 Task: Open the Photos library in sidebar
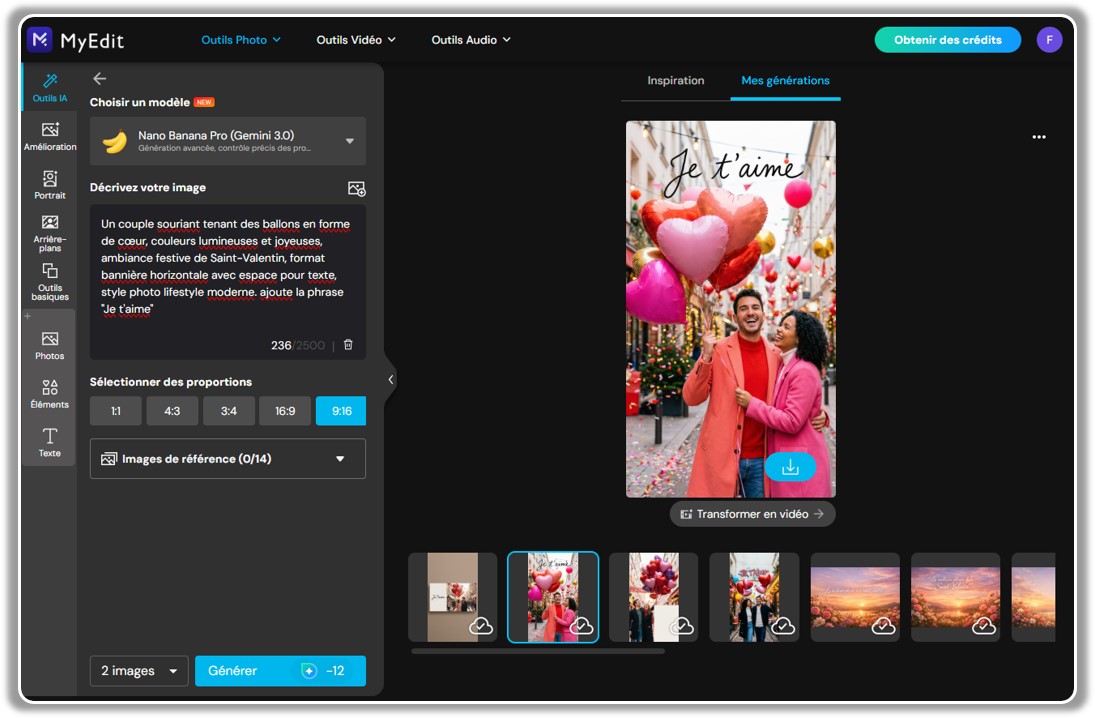point(50,346)
